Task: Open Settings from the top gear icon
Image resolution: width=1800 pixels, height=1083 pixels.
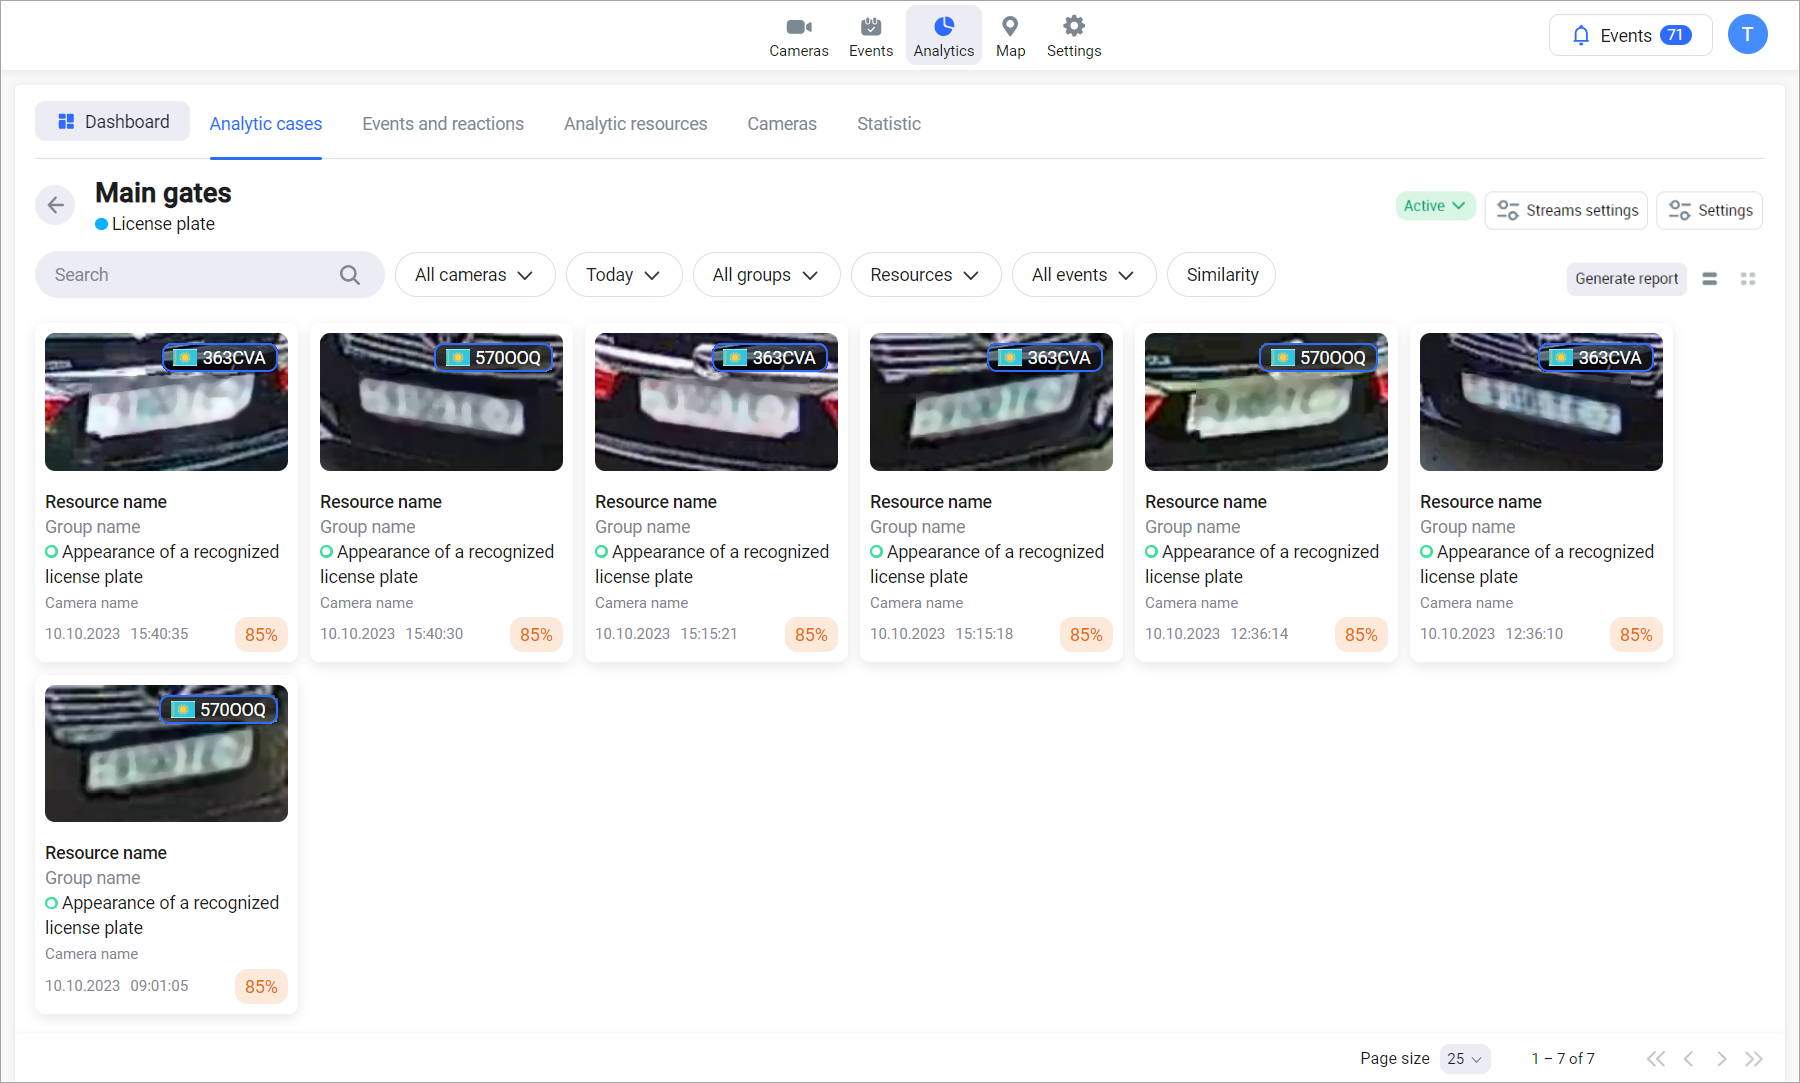Action: 1073,36
